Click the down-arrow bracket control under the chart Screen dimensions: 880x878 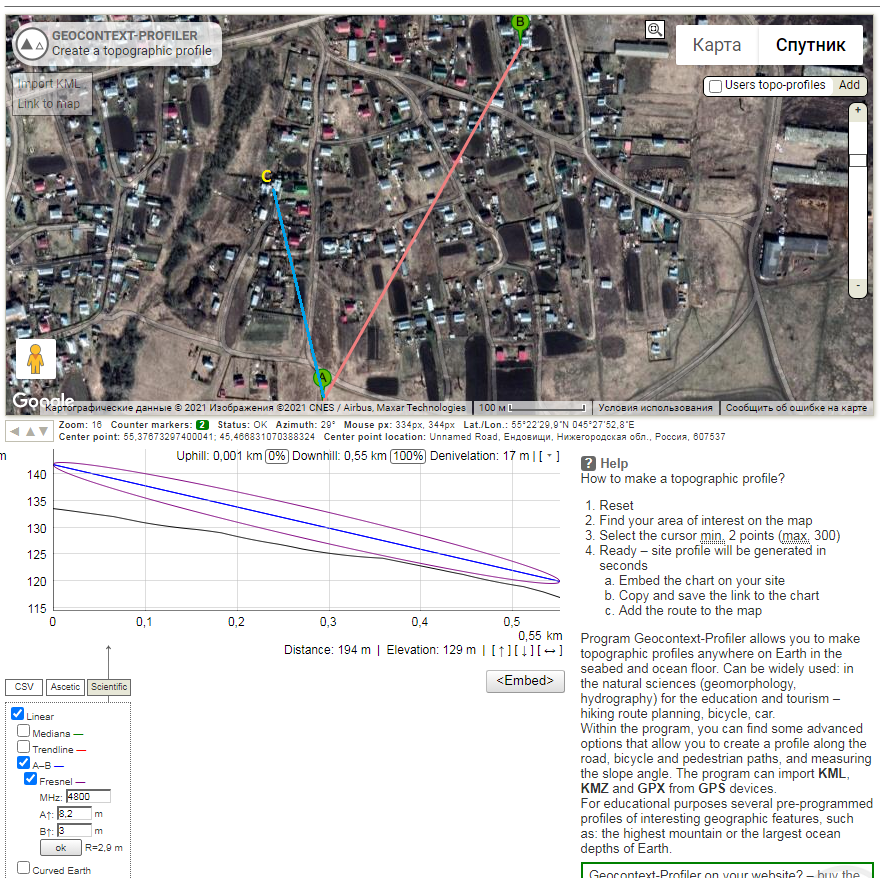pos(524,650)
